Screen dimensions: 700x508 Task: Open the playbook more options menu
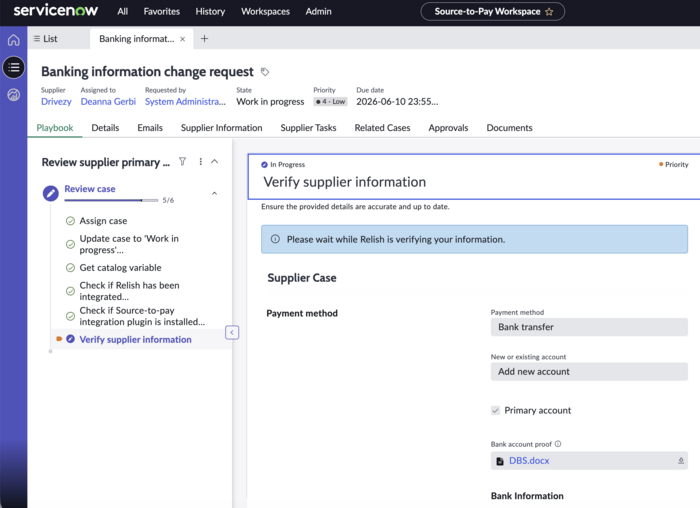[200, 162]
